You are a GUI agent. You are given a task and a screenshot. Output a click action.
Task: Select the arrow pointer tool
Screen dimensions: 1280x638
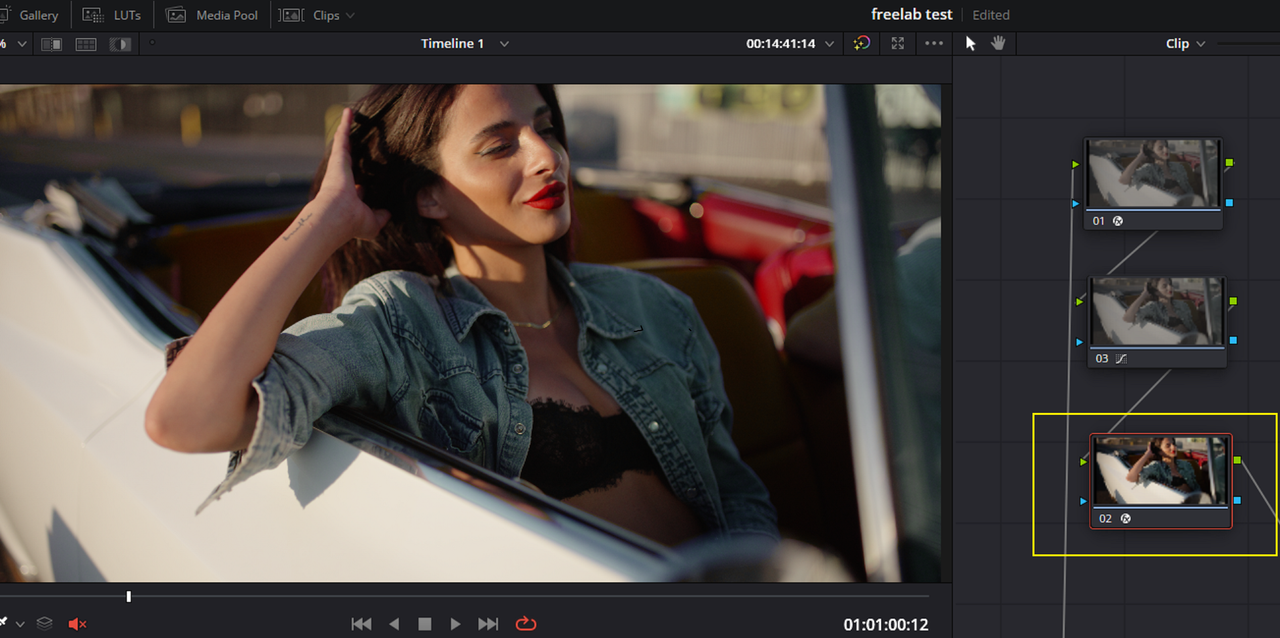(970, 43)
